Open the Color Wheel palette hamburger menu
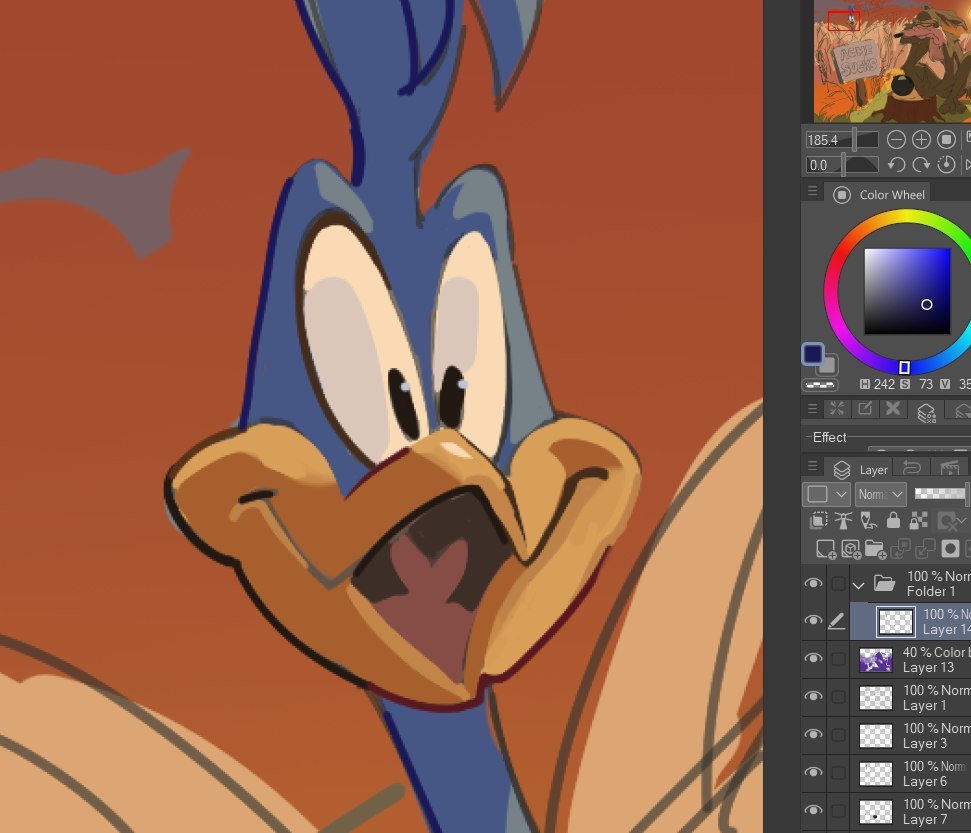The height and width of the screenshot is (833, 971). coord(812,191)
